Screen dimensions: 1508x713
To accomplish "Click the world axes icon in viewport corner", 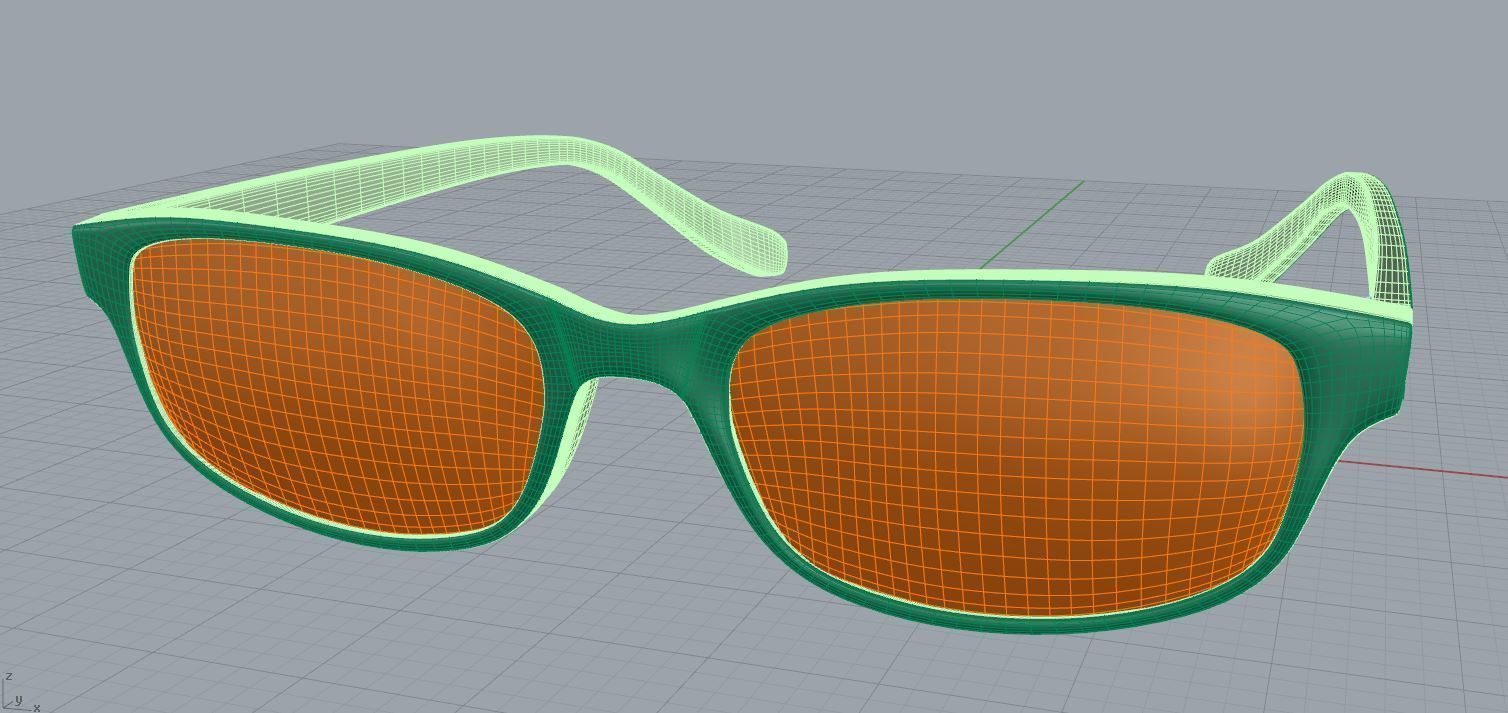I will pyautogui.click(x=21, y=693).
